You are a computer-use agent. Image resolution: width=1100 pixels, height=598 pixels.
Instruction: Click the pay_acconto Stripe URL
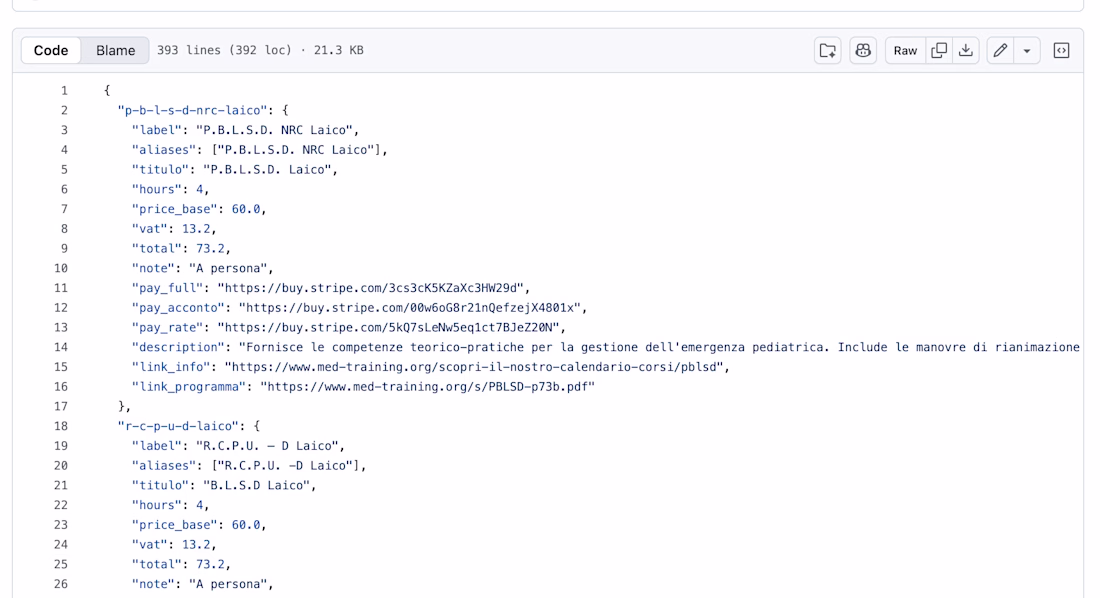click(x=410, y=307)
